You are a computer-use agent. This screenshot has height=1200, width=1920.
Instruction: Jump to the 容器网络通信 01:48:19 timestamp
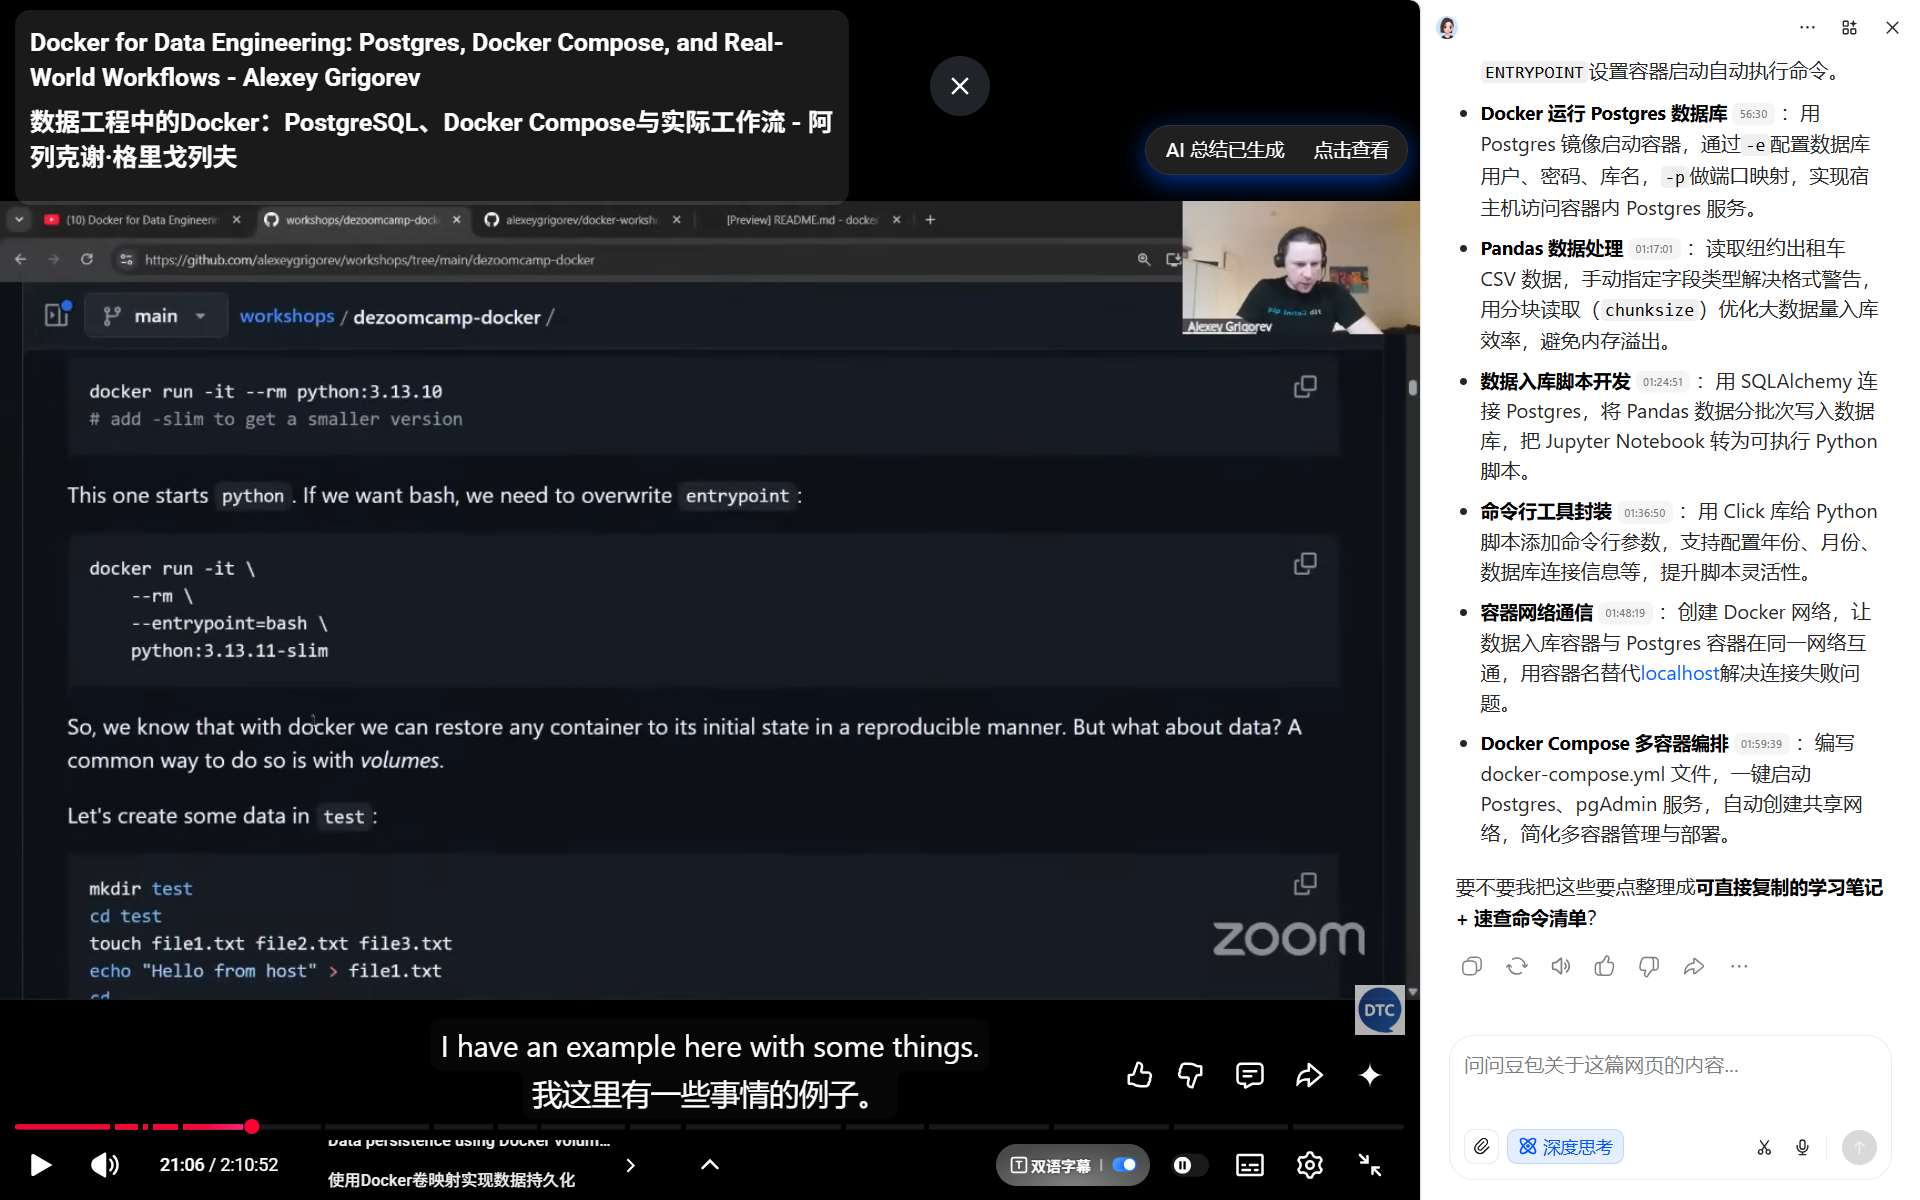[x=1624, y=613]
